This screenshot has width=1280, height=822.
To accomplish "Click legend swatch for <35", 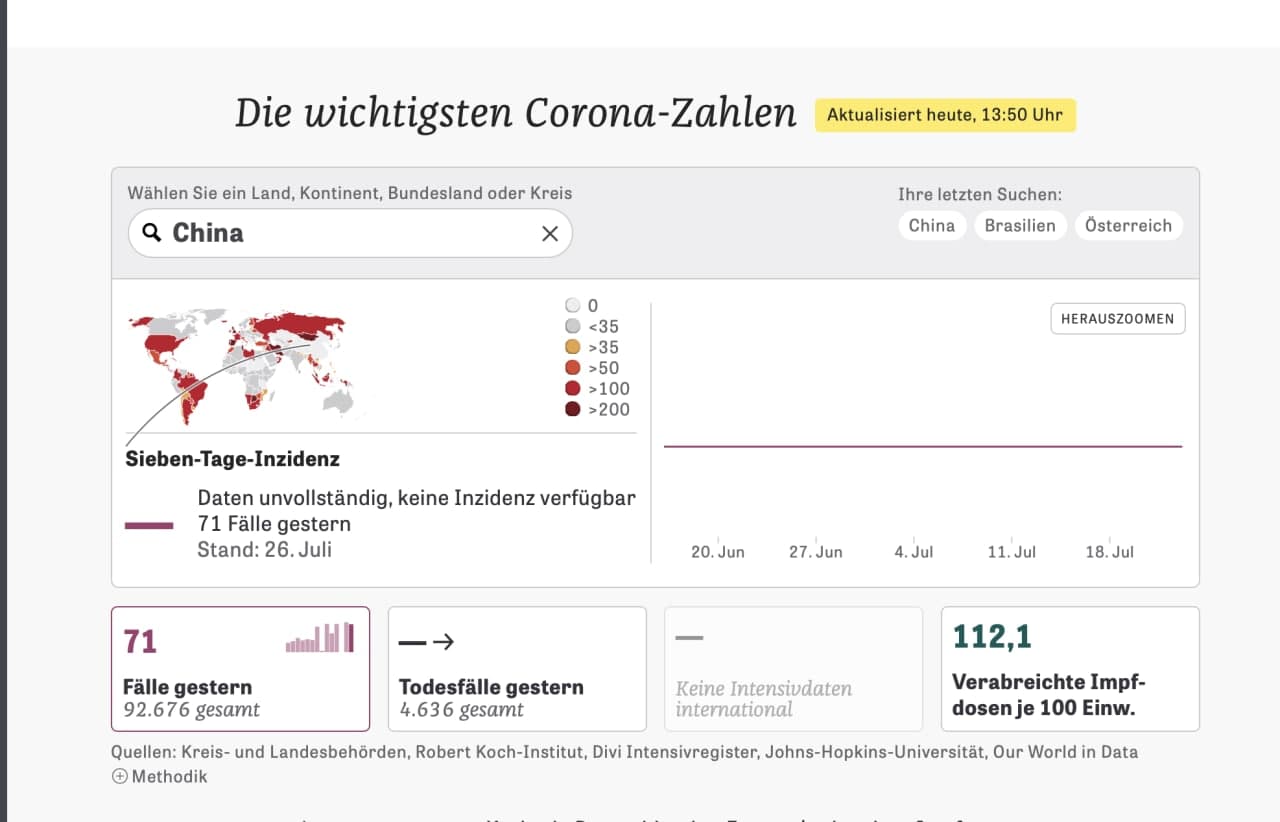I will 573,326.
